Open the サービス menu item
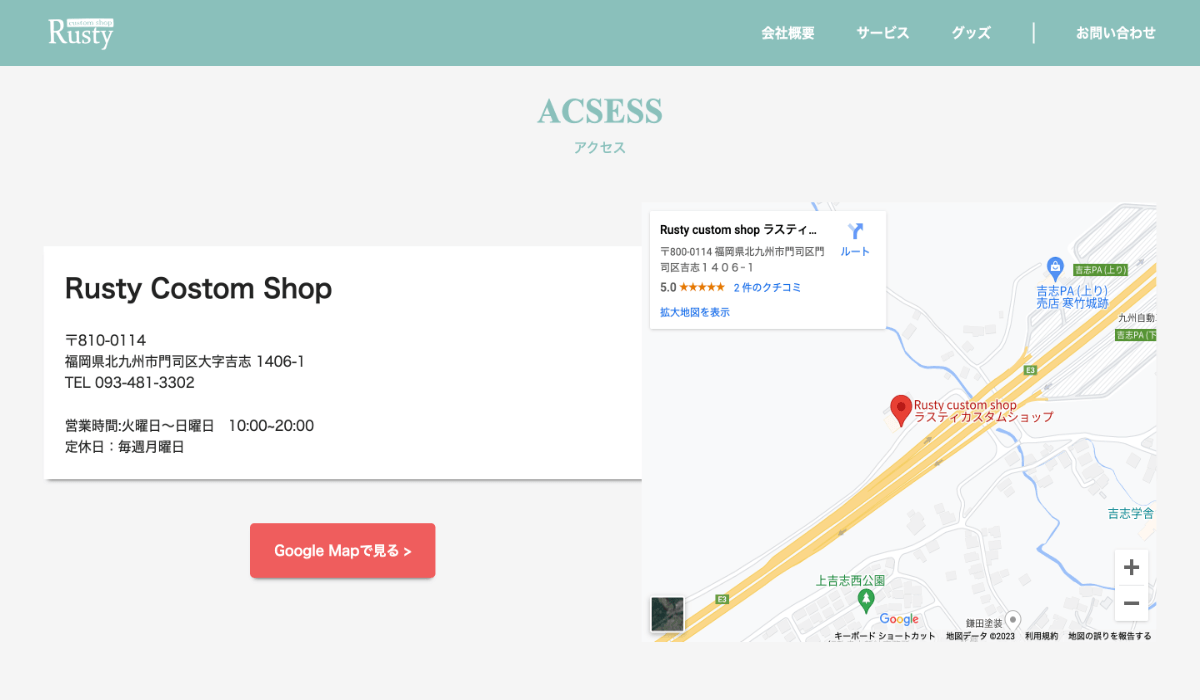This screenshot has width=1200, height=700. (x=882, y=33)
